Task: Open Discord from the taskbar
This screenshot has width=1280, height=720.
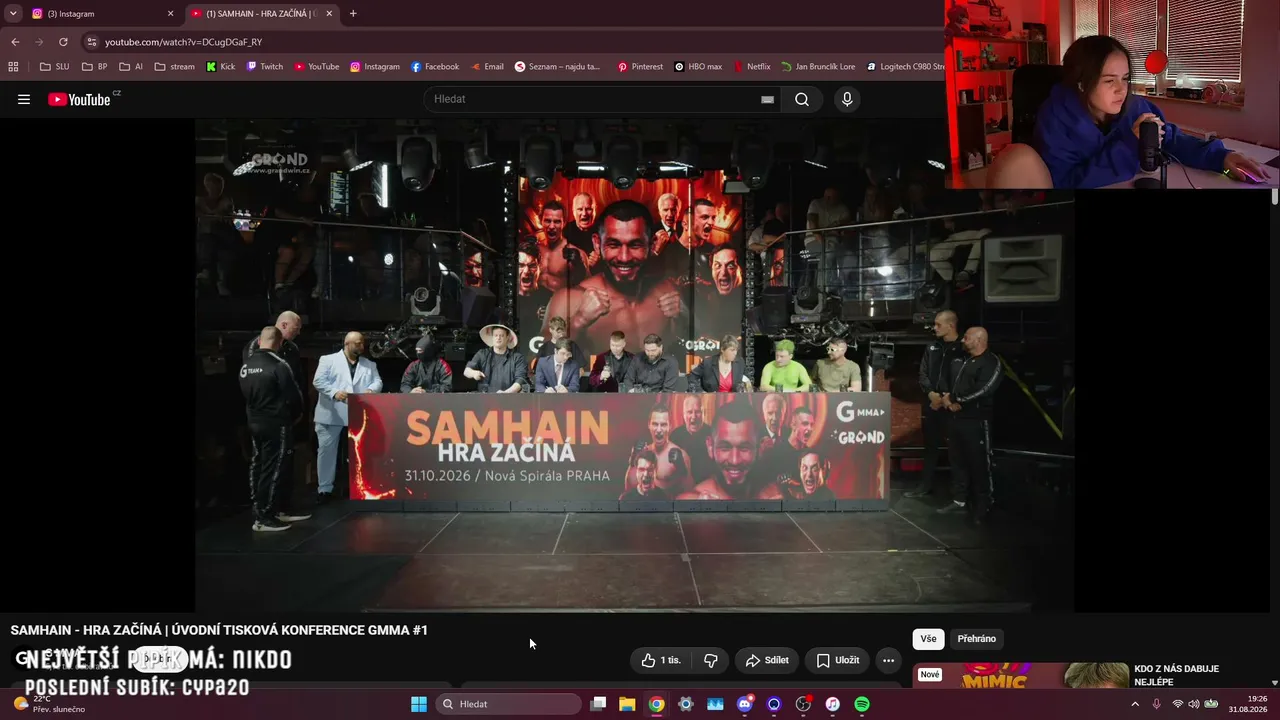Action: [x=745, y=704]
